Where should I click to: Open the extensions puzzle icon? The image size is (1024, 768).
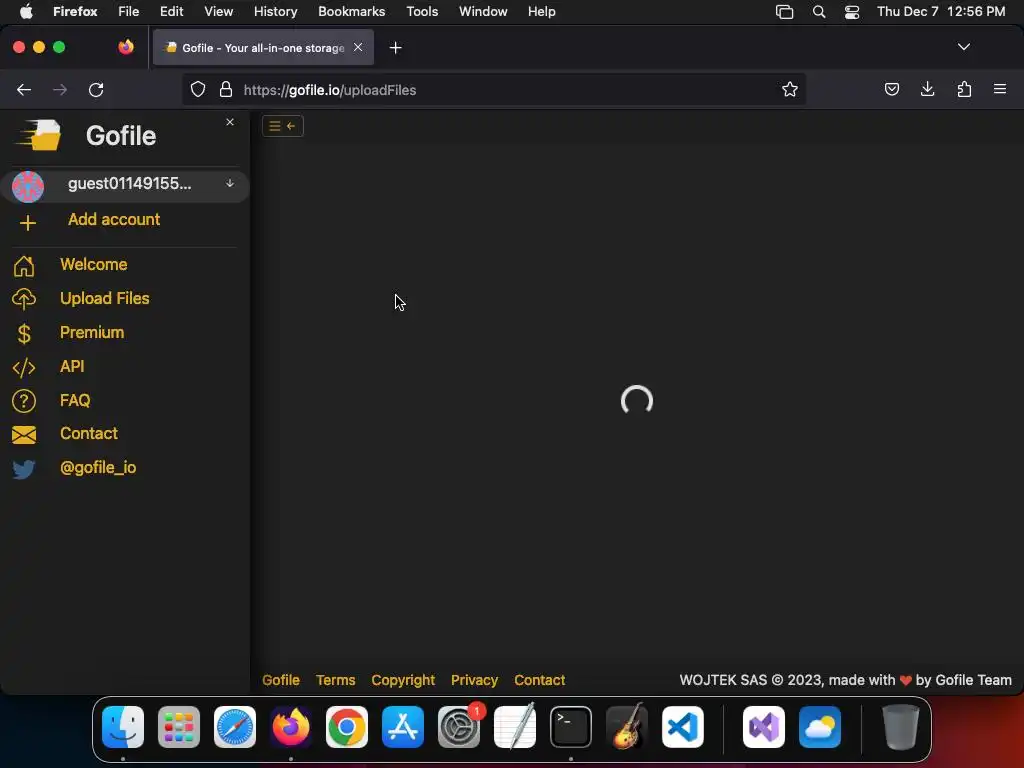pos(964,89)
